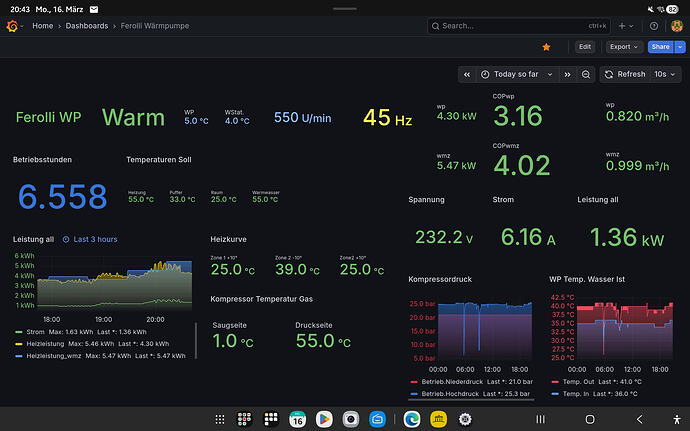Open WP Temp. Wasser Ist panel title

587,279
